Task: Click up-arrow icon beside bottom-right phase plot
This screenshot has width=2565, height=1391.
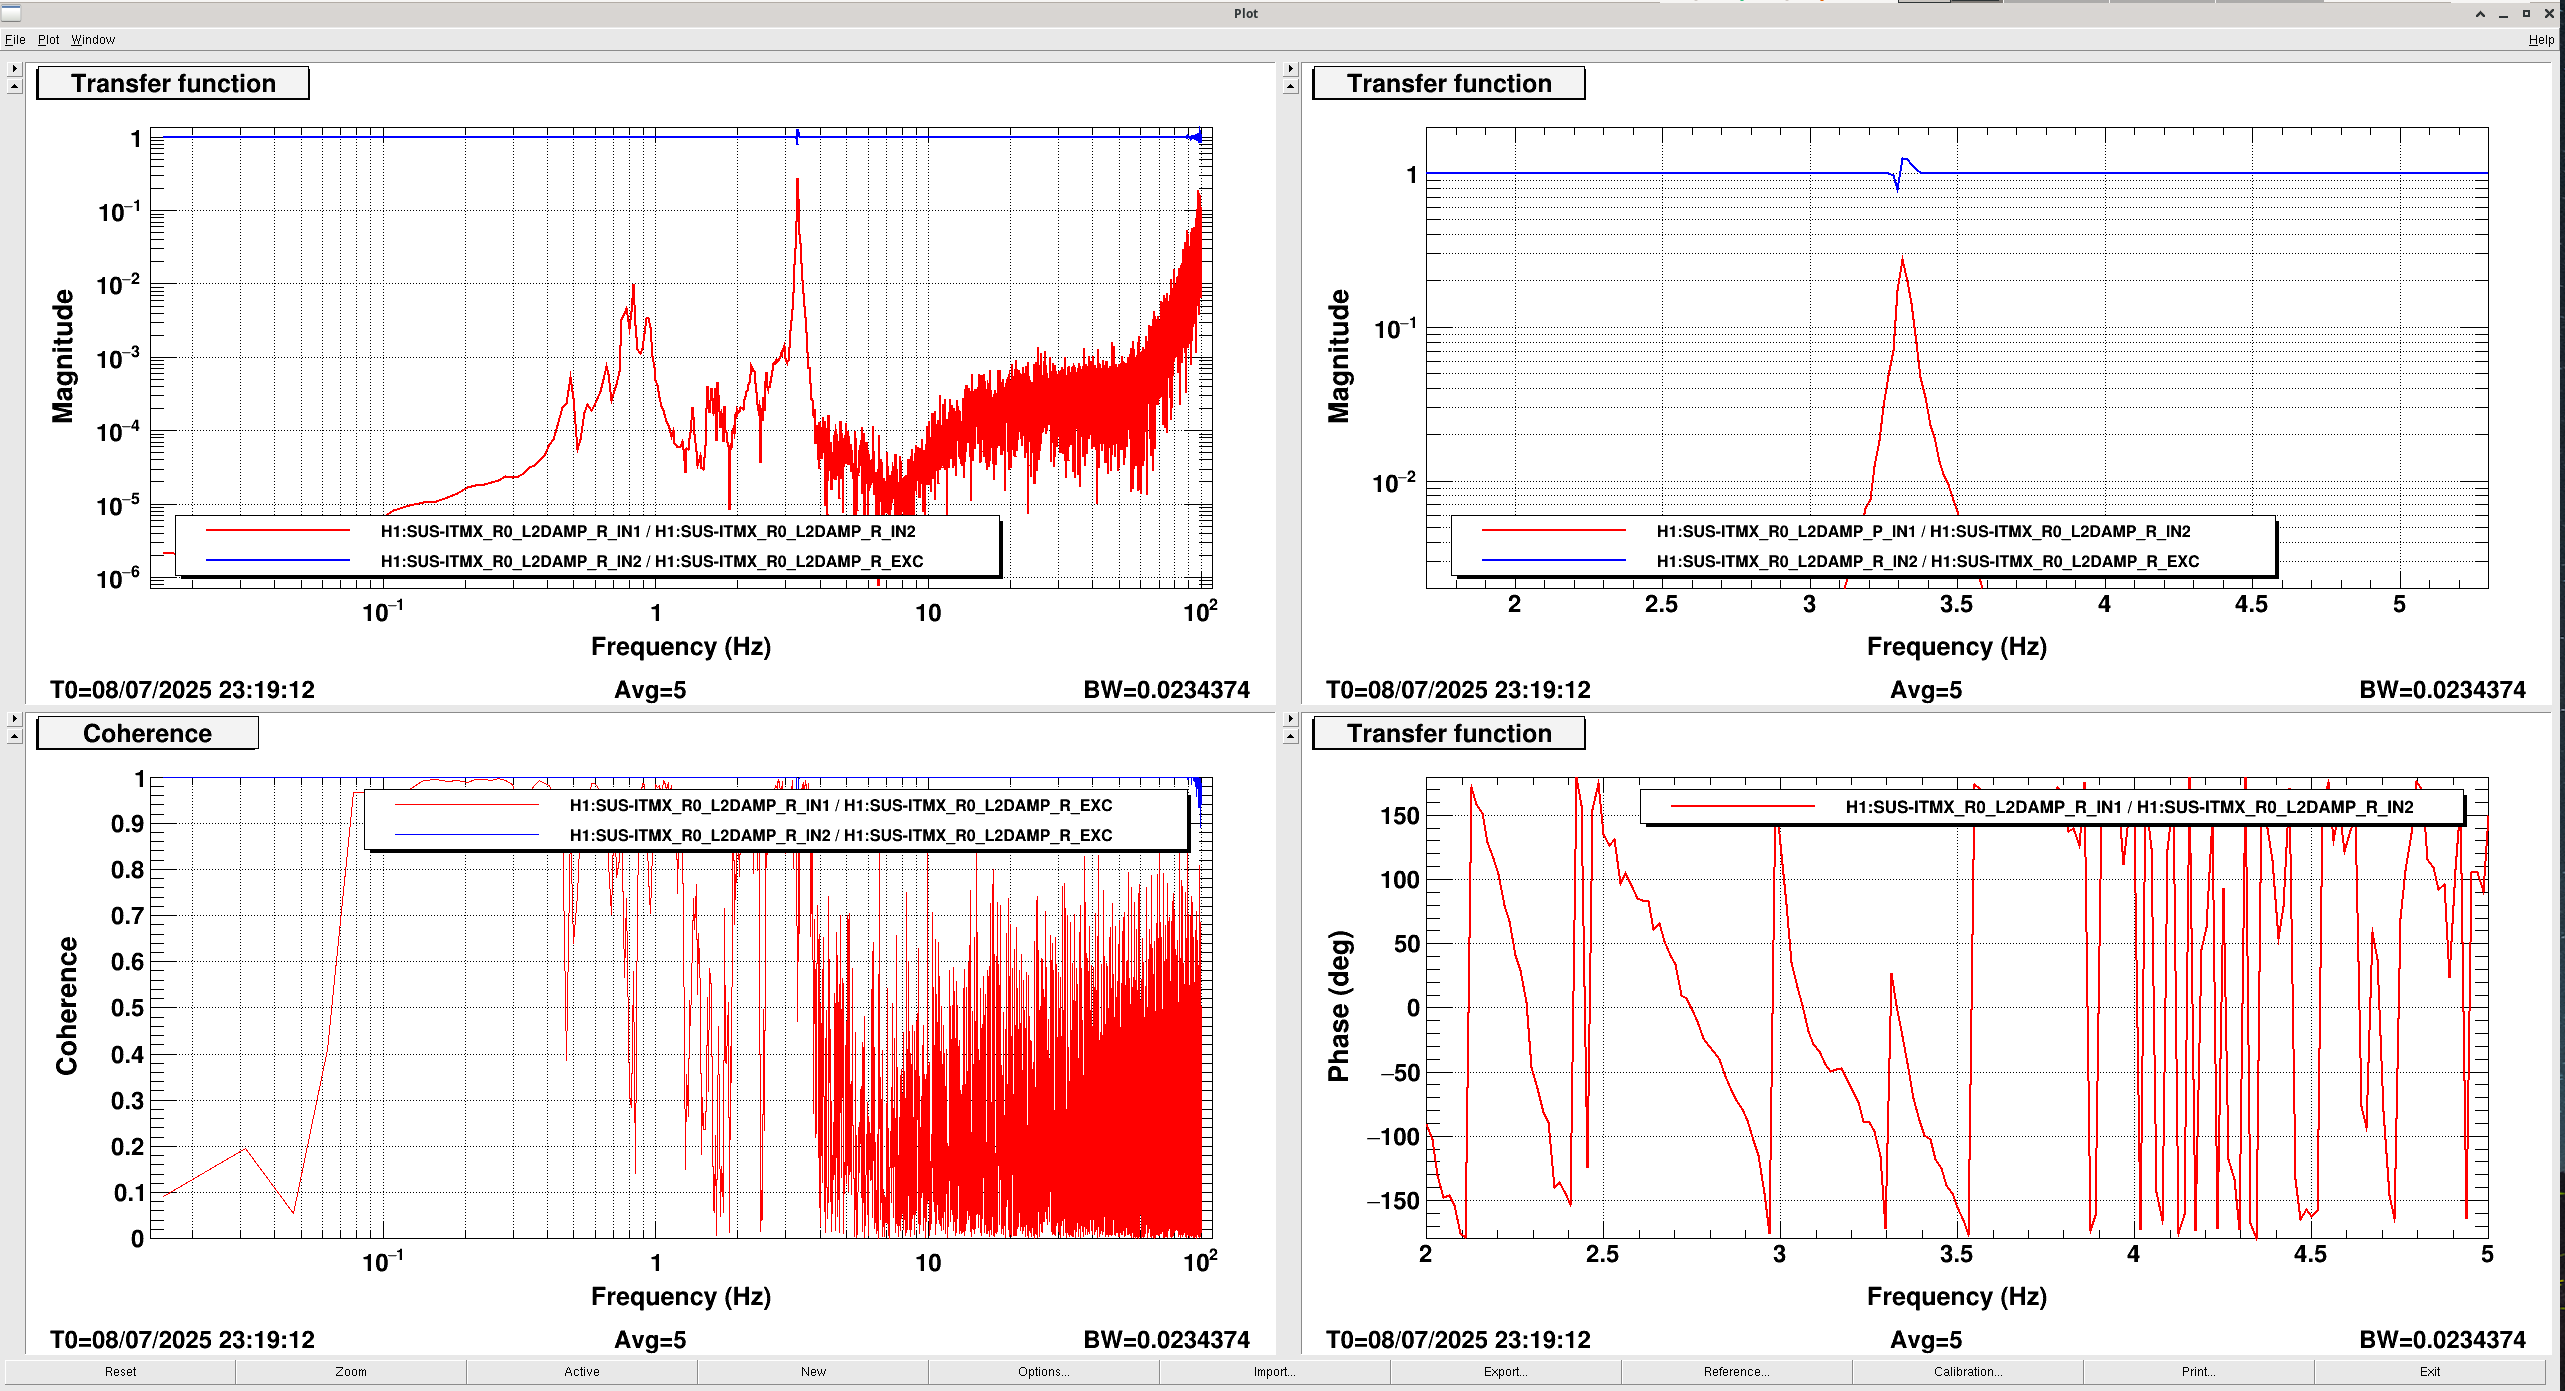Action: [1290, 737]
